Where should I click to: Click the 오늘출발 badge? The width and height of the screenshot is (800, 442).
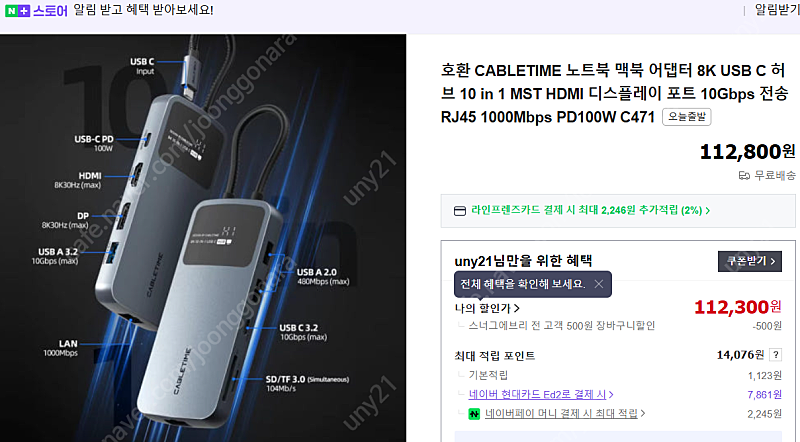[687, 117]
